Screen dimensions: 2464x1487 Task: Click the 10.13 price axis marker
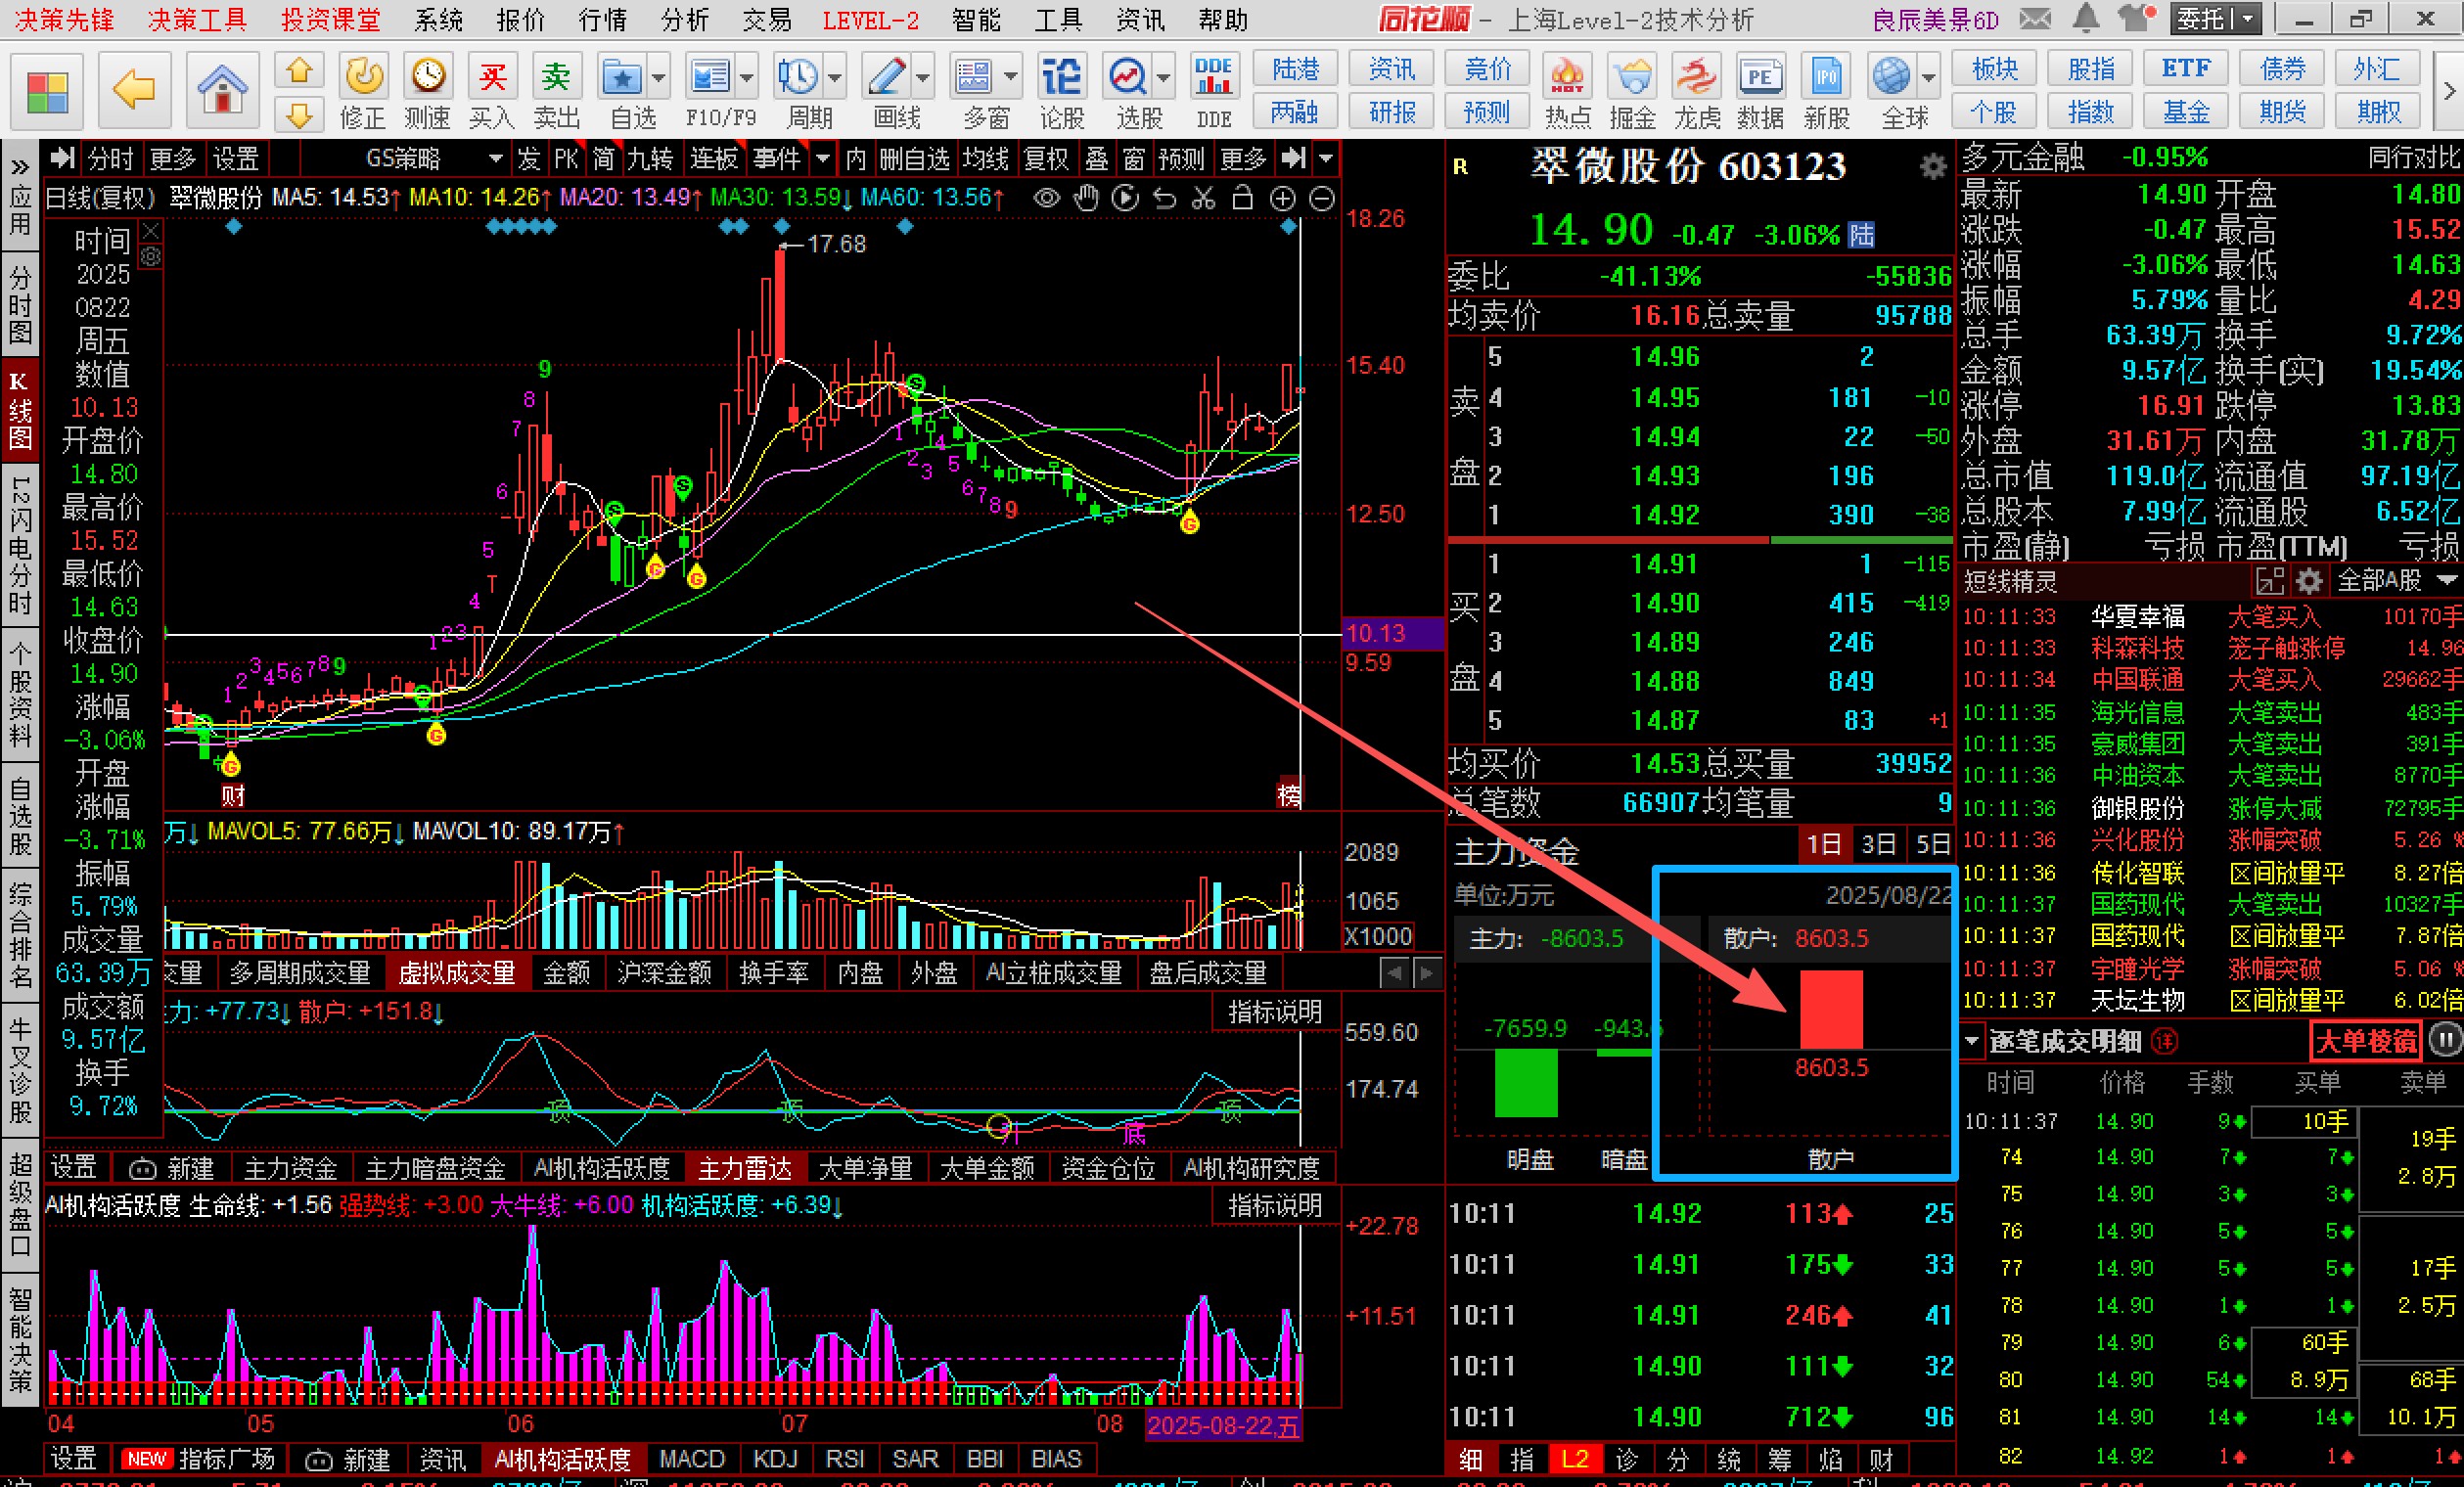click(x=1391, y=633)
